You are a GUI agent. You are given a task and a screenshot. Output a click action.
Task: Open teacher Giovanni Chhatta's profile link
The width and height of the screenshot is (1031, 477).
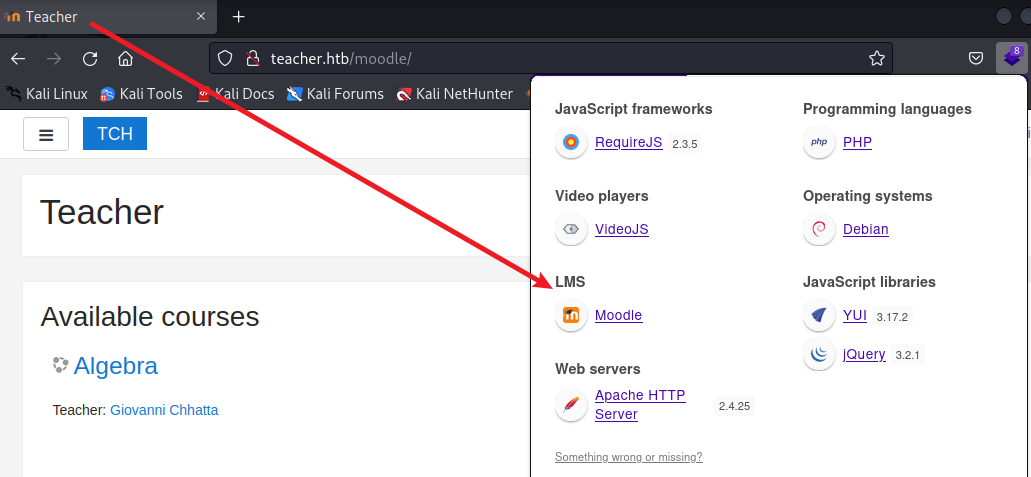coord(164,410)
